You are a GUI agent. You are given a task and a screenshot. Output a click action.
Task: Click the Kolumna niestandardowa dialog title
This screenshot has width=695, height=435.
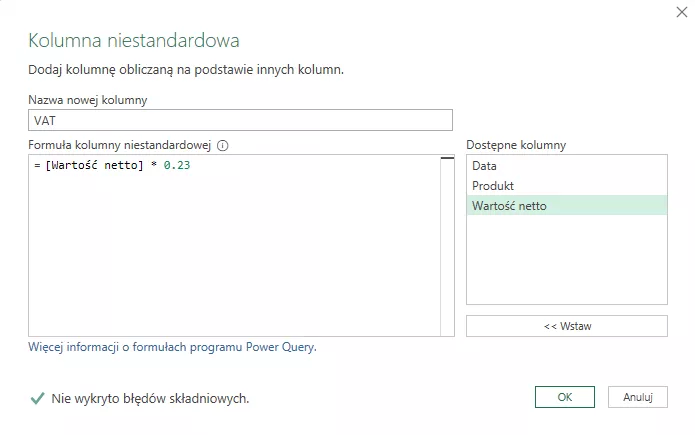pos(134,41)
